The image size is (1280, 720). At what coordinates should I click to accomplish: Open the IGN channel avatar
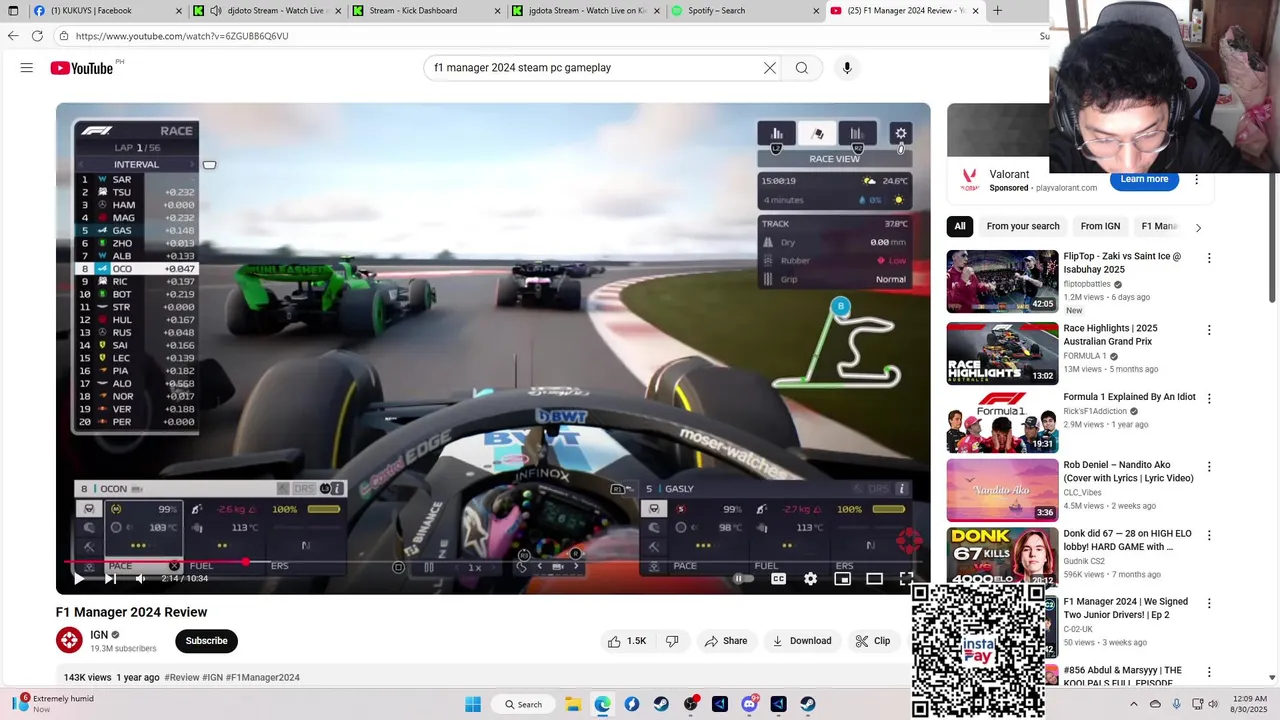click(69, 640)
